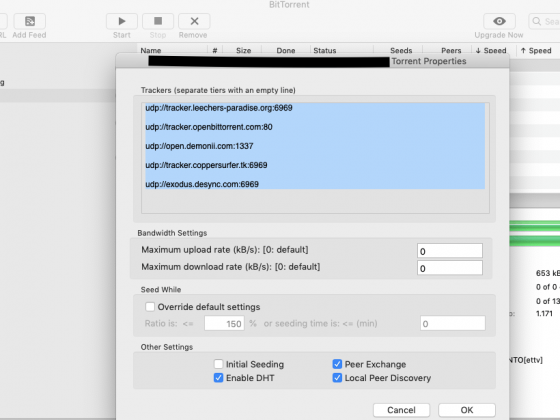Image resolution: width=560 pixels, height=420 pixels.
Task: Start the torrent with the Start play icon
Action: pos(122,21)
